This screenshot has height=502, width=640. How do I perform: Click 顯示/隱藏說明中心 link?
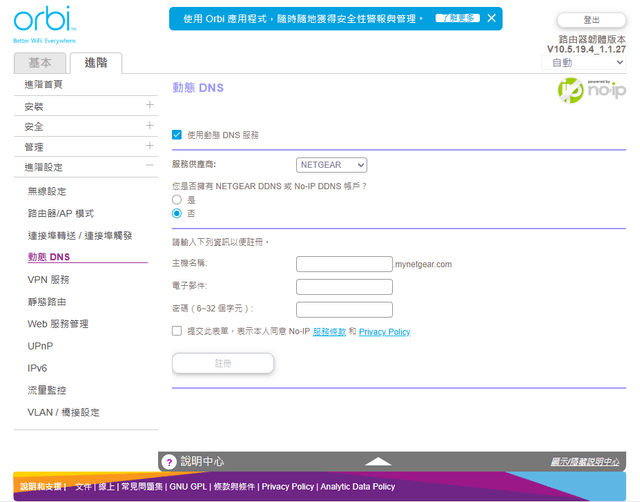(584, 462)
